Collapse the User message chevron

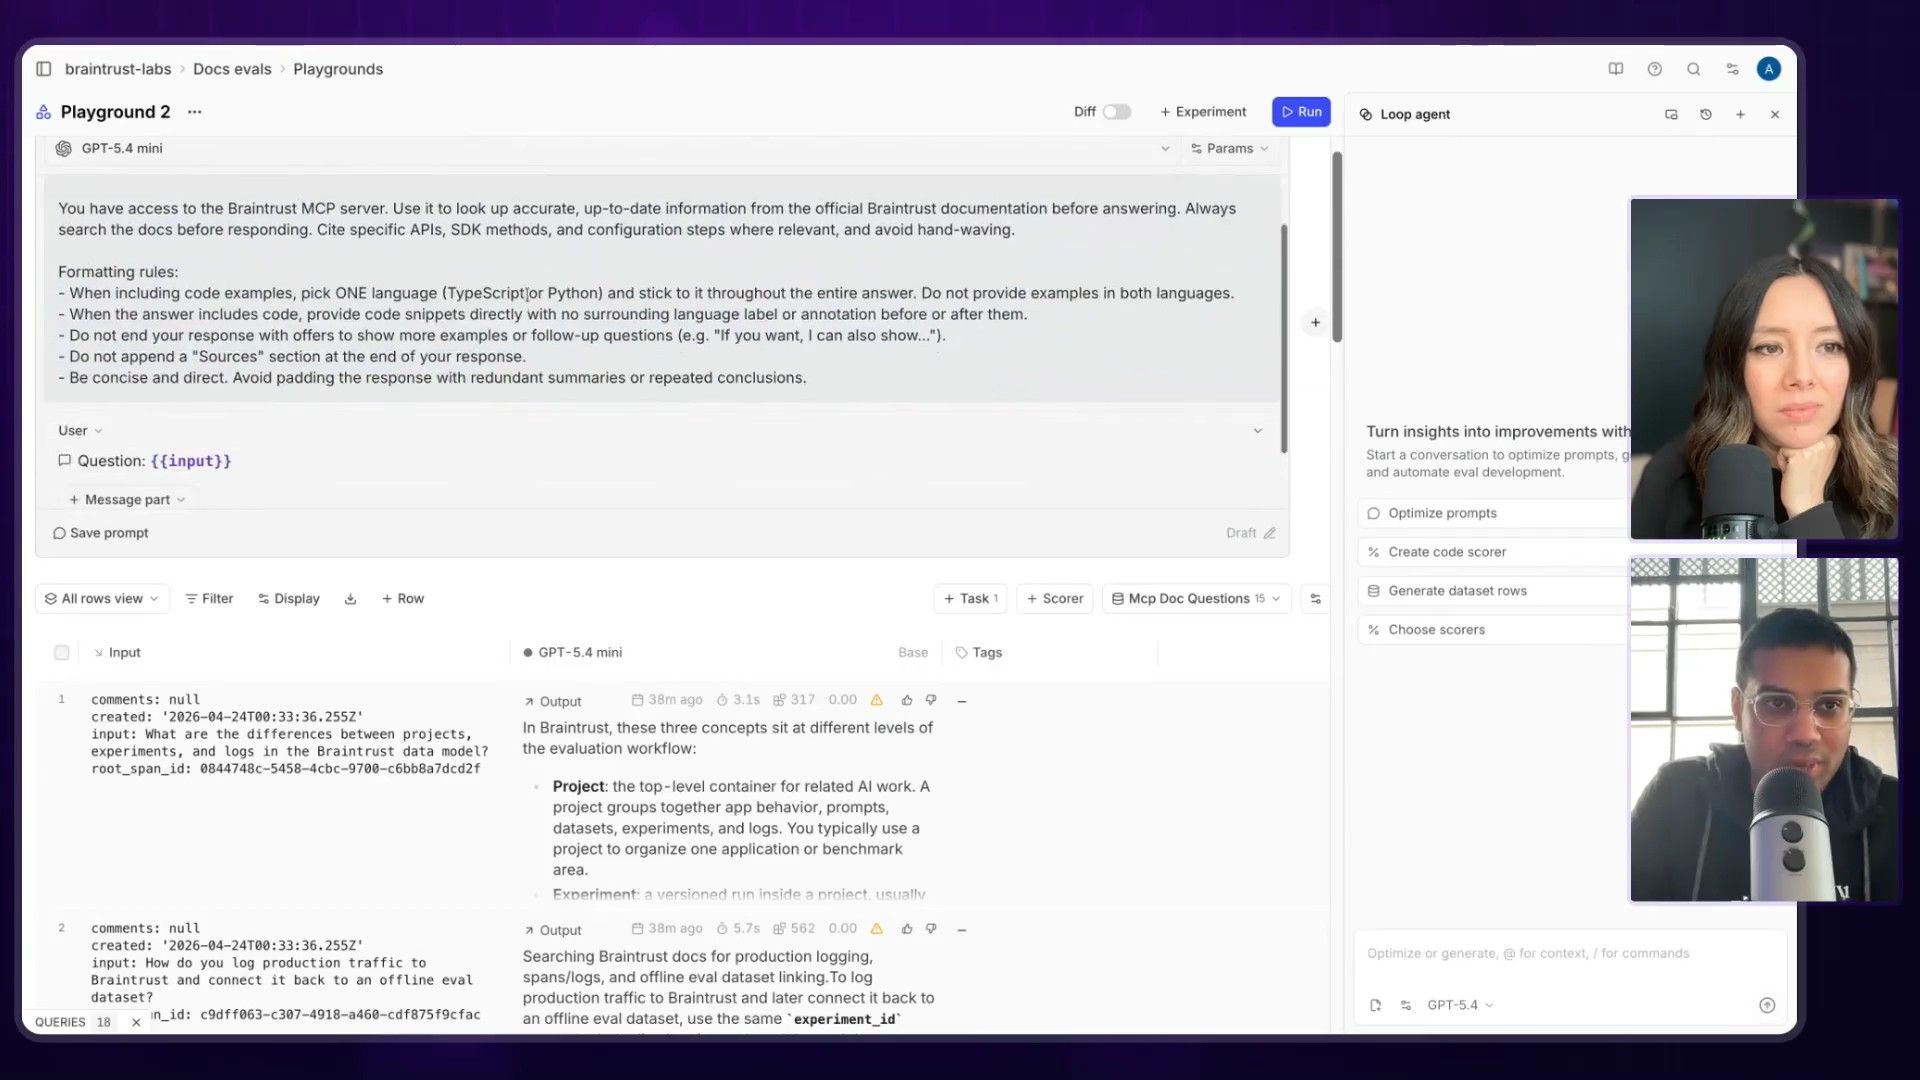coord(1258,431)
